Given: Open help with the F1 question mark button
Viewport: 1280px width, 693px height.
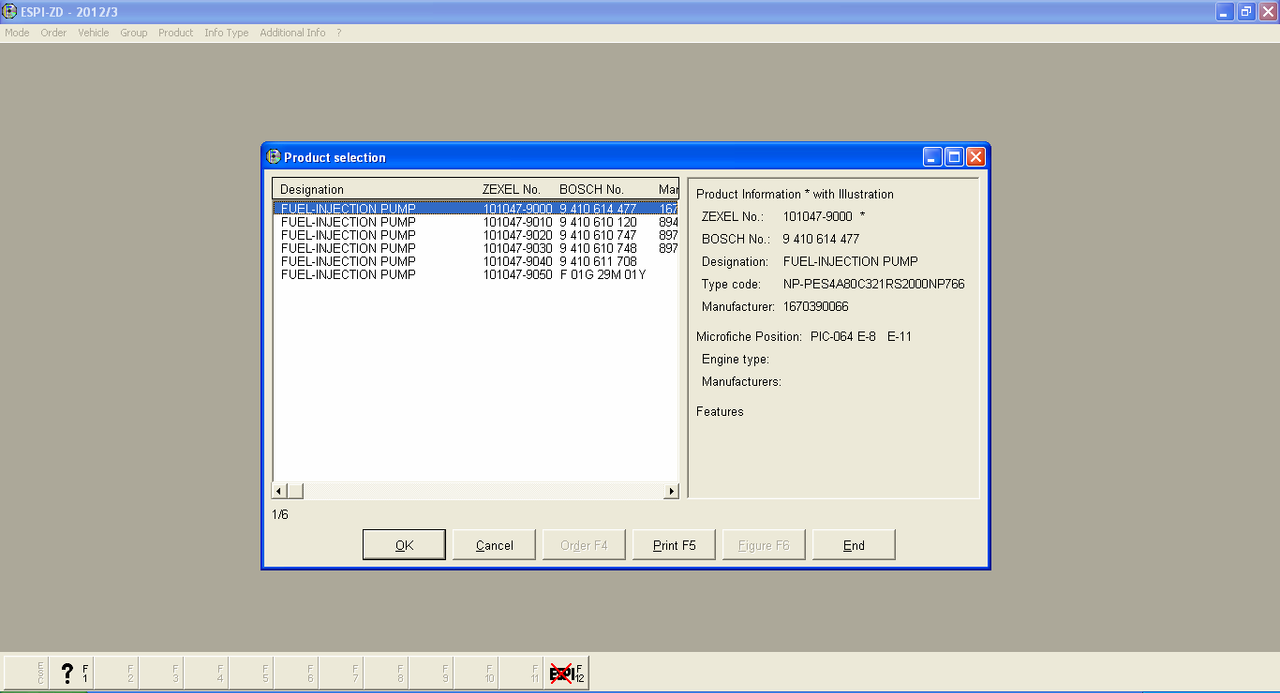Looking at the screenshot, I should (x=71, y=672).
